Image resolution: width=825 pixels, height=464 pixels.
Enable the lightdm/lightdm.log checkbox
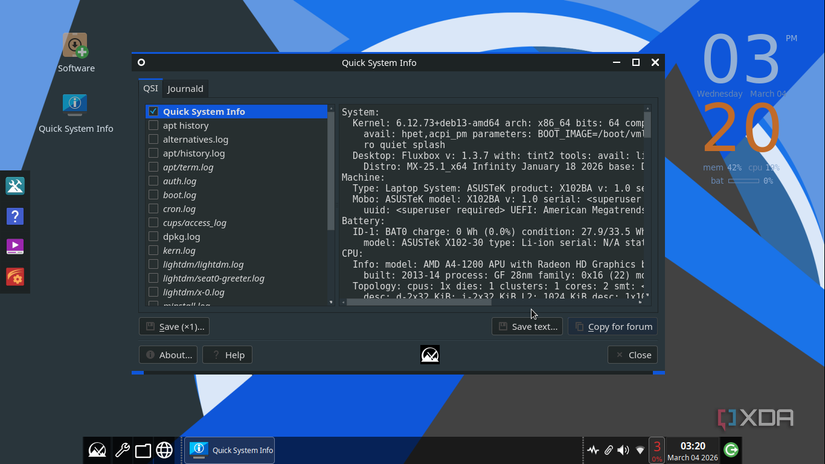[x=153, y=264]
